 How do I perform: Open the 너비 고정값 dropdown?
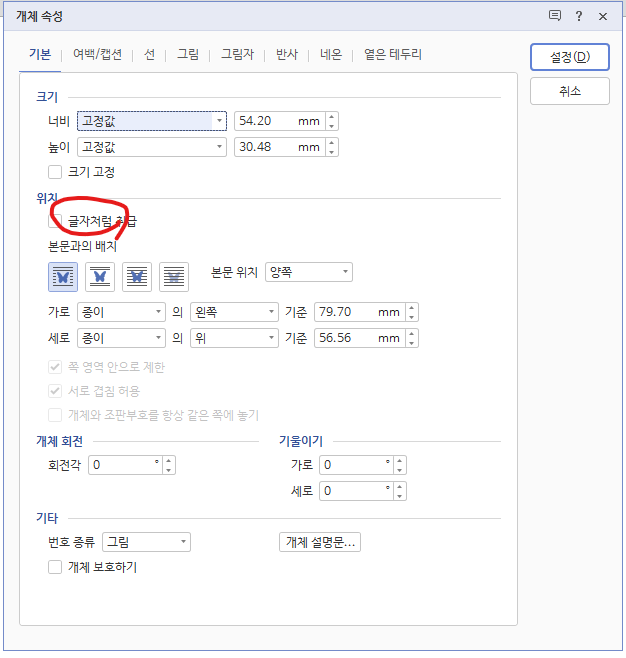coord(152,121)
